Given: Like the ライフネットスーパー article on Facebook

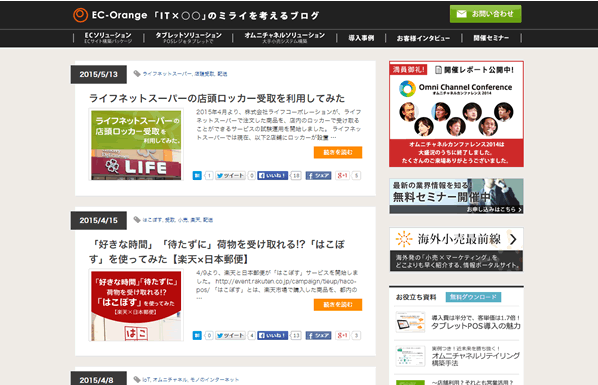Looking at the screenshot, I should pos(272,176).
